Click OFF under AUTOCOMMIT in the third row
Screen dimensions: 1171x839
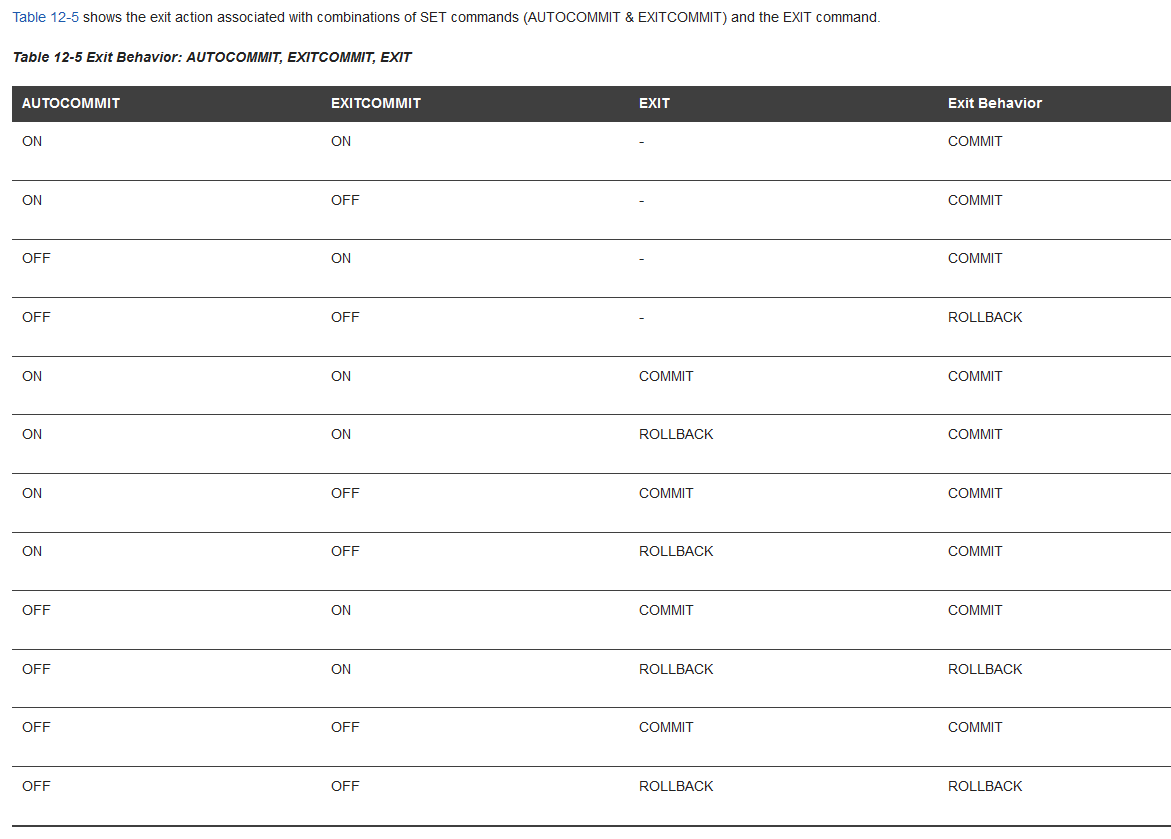(x=36, y=258)
